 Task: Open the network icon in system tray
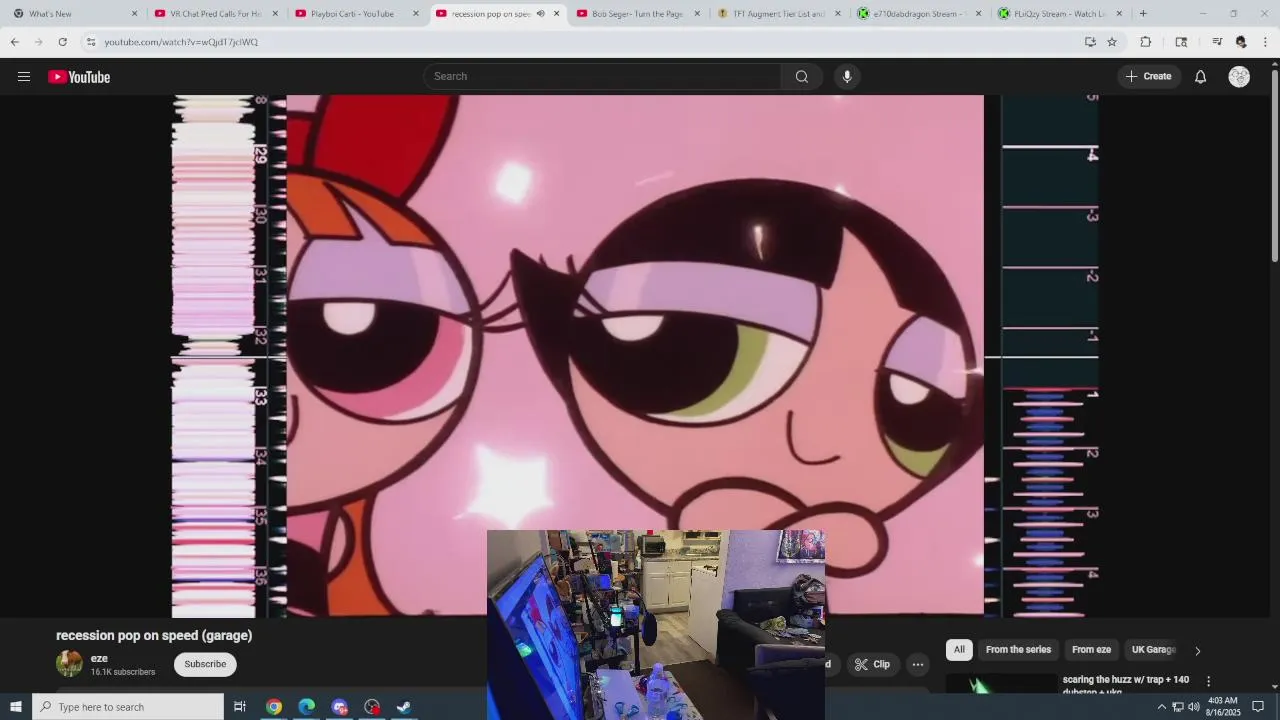pyautogui.click(x=1178, y=707)
